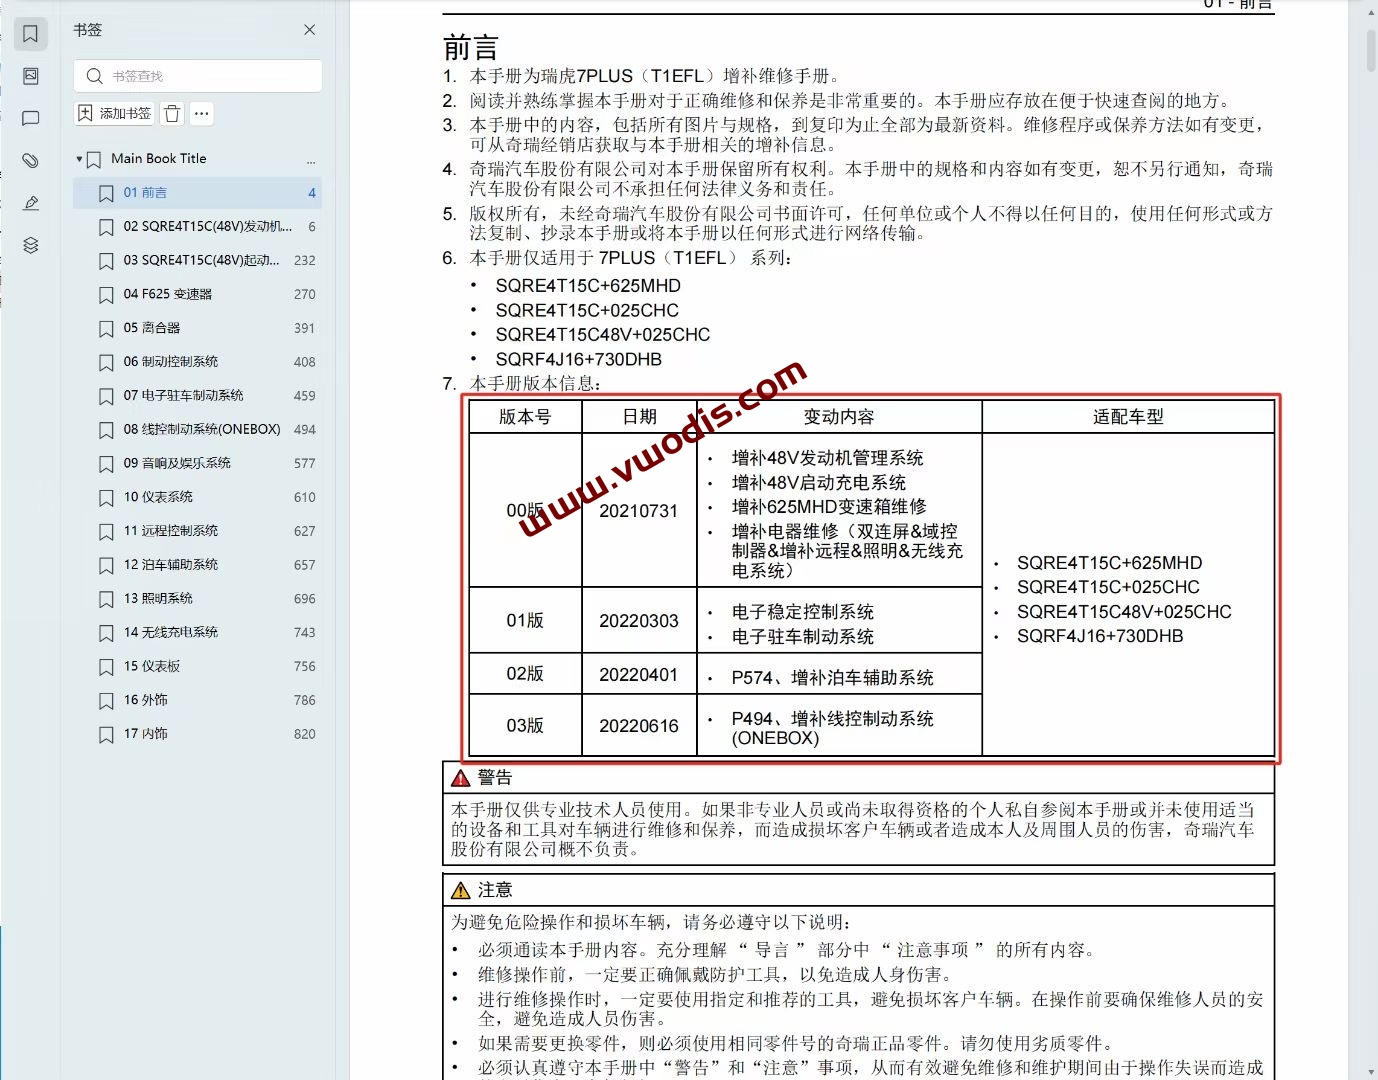Go to bookmark 05 离合器
This screenshot has width=1378, height=1080.
tap(198, 328)
